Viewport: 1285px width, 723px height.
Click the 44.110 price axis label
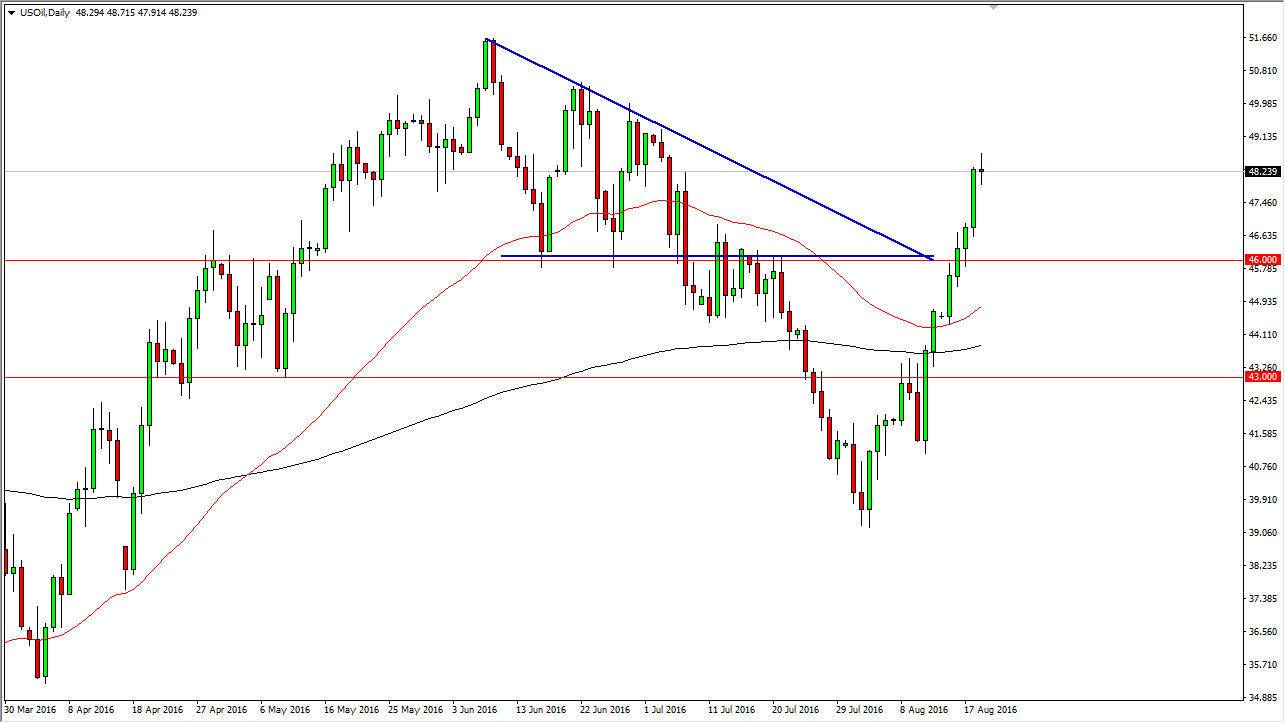pos(1263,335)
